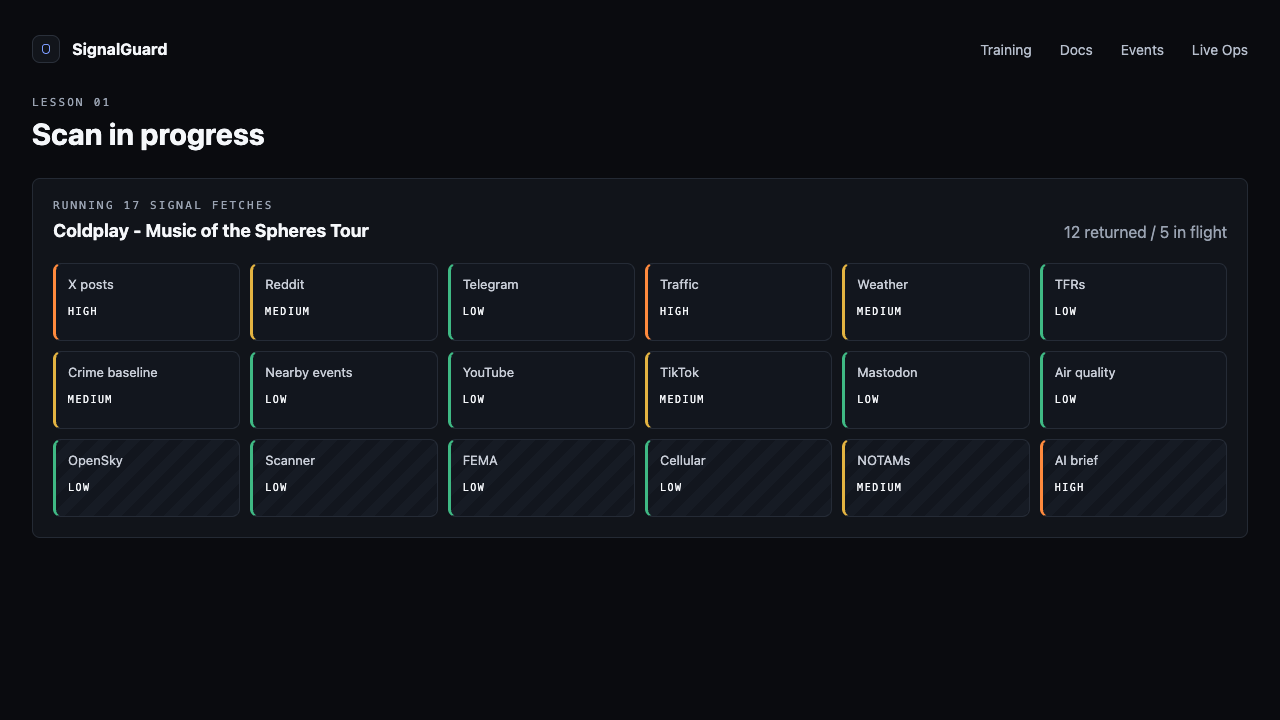The image size is (1280, 720).
Task: Open the Reddit signal card
Action: (x=344, y=302)
